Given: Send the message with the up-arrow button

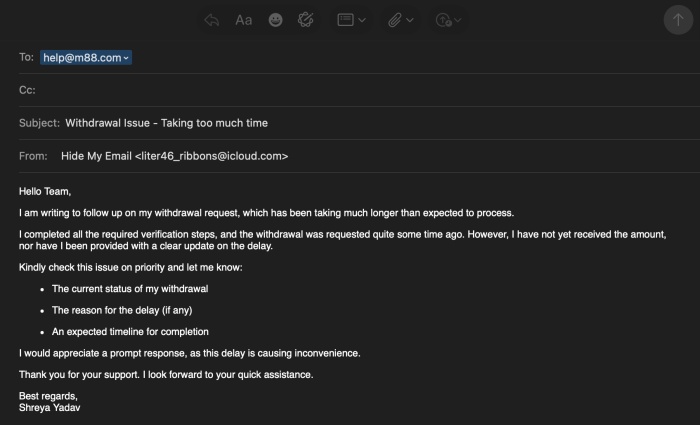Looking at the screenshot, I should click(x=678, y=20).
